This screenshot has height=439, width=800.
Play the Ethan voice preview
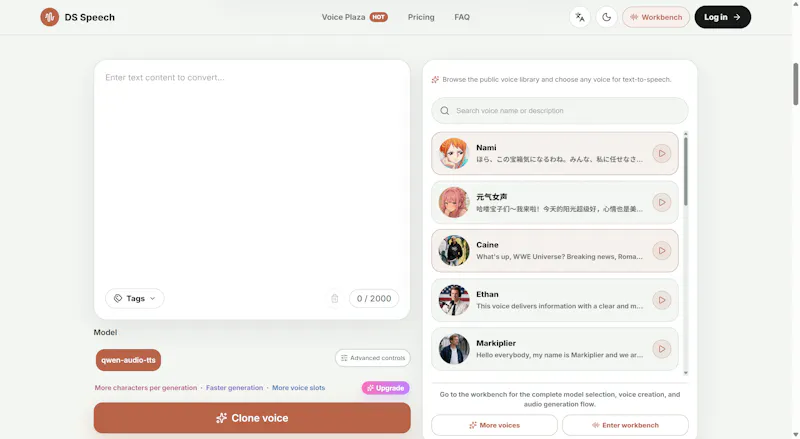pyautogui.click(x=662, y=300)
